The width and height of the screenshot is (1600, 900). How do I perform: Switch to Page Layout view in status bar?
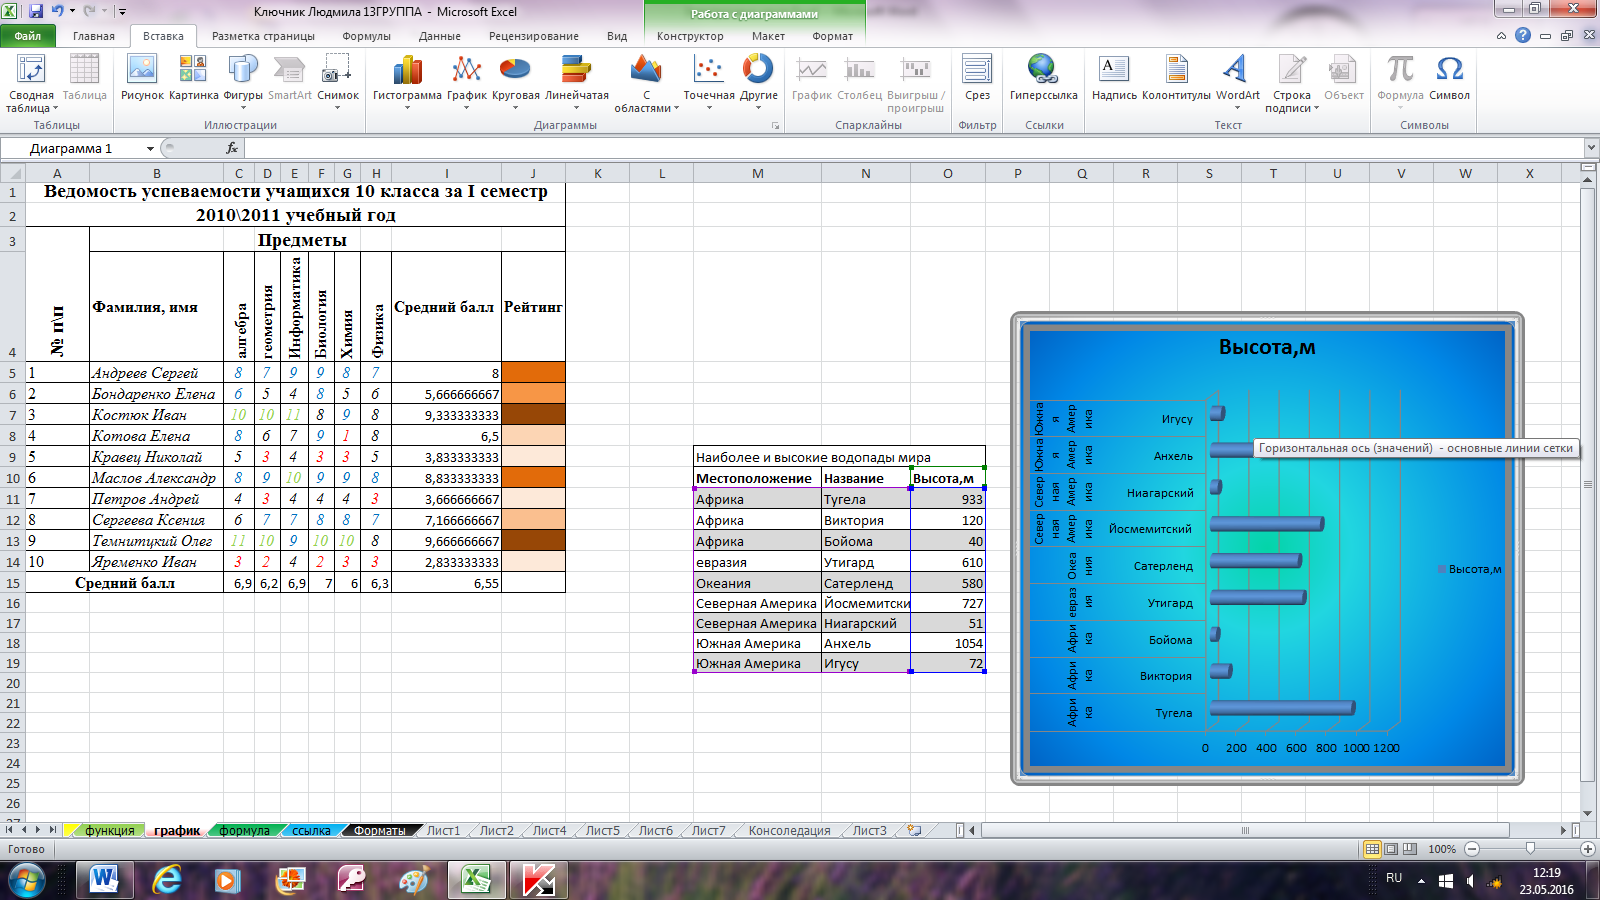[x=1391, y=849]
